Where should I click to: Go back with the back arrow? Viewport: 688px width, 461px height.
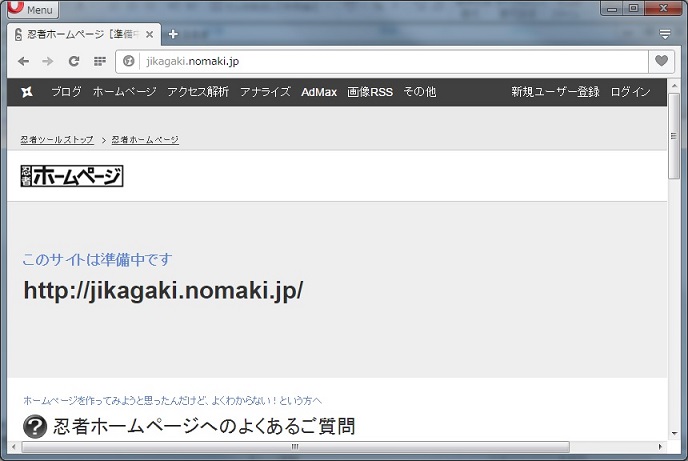point(23,61)
